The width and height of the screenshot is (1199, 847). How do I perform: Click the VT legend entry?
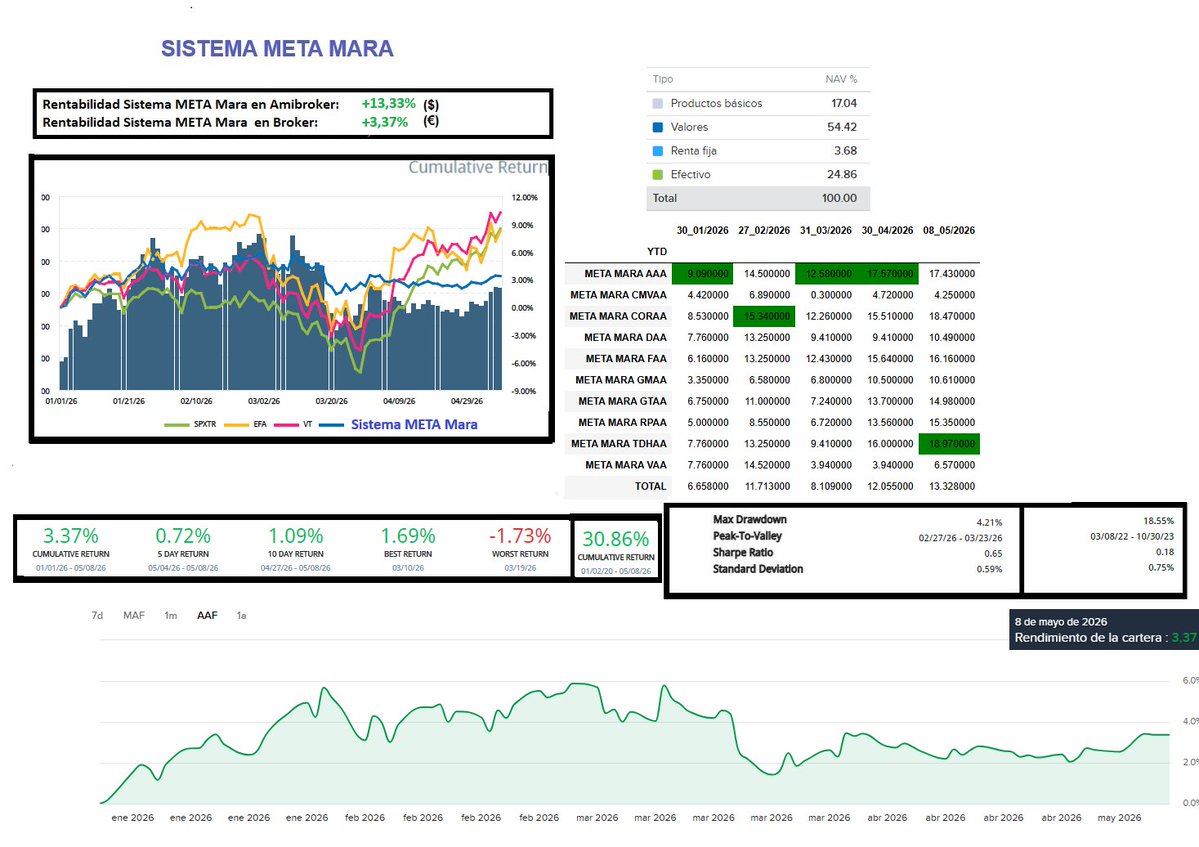[x=294, y=424]
